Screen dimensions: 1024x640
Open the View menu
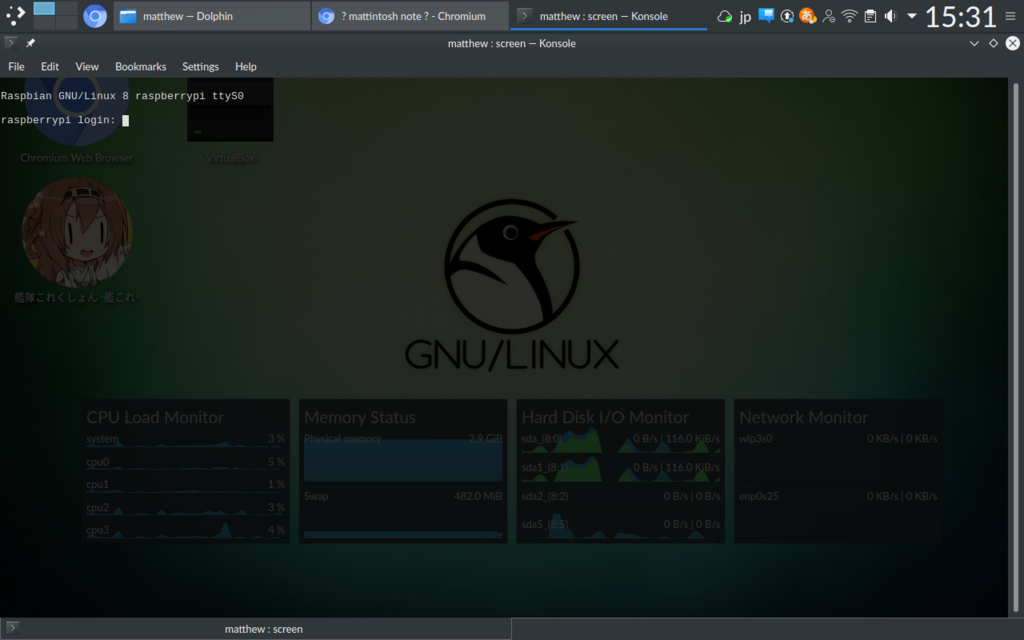tap(87, 67)
